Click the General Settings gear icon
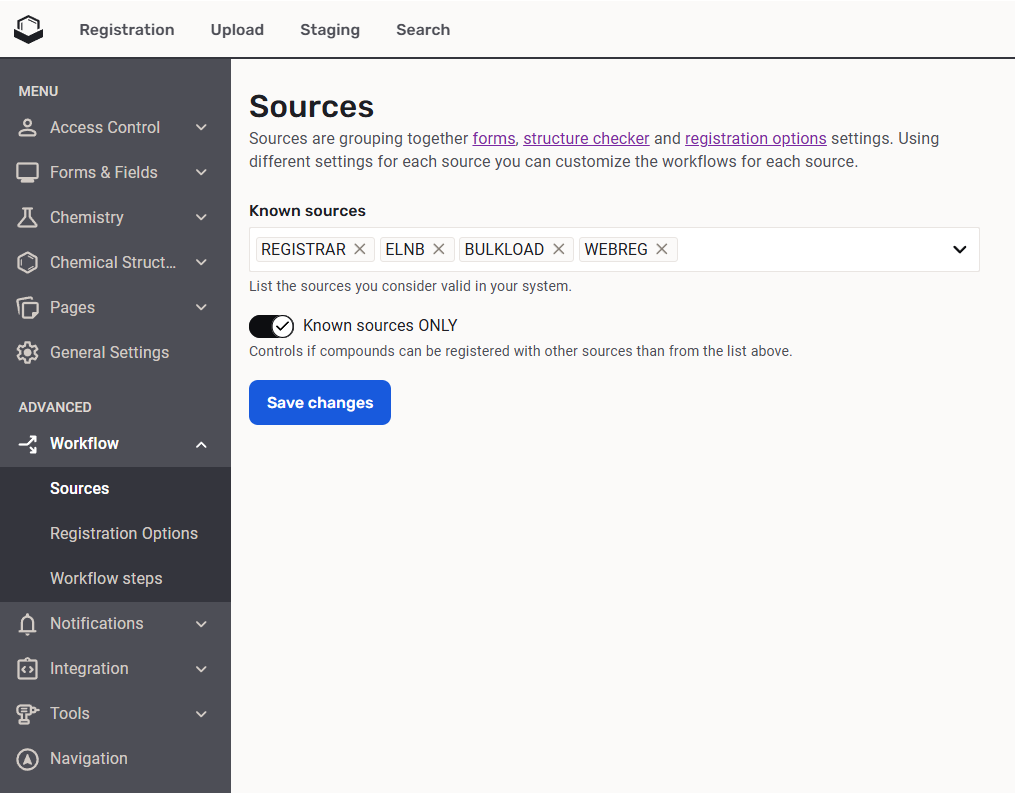The height and width of the screenshot is (793, 1015). (28, 353)
